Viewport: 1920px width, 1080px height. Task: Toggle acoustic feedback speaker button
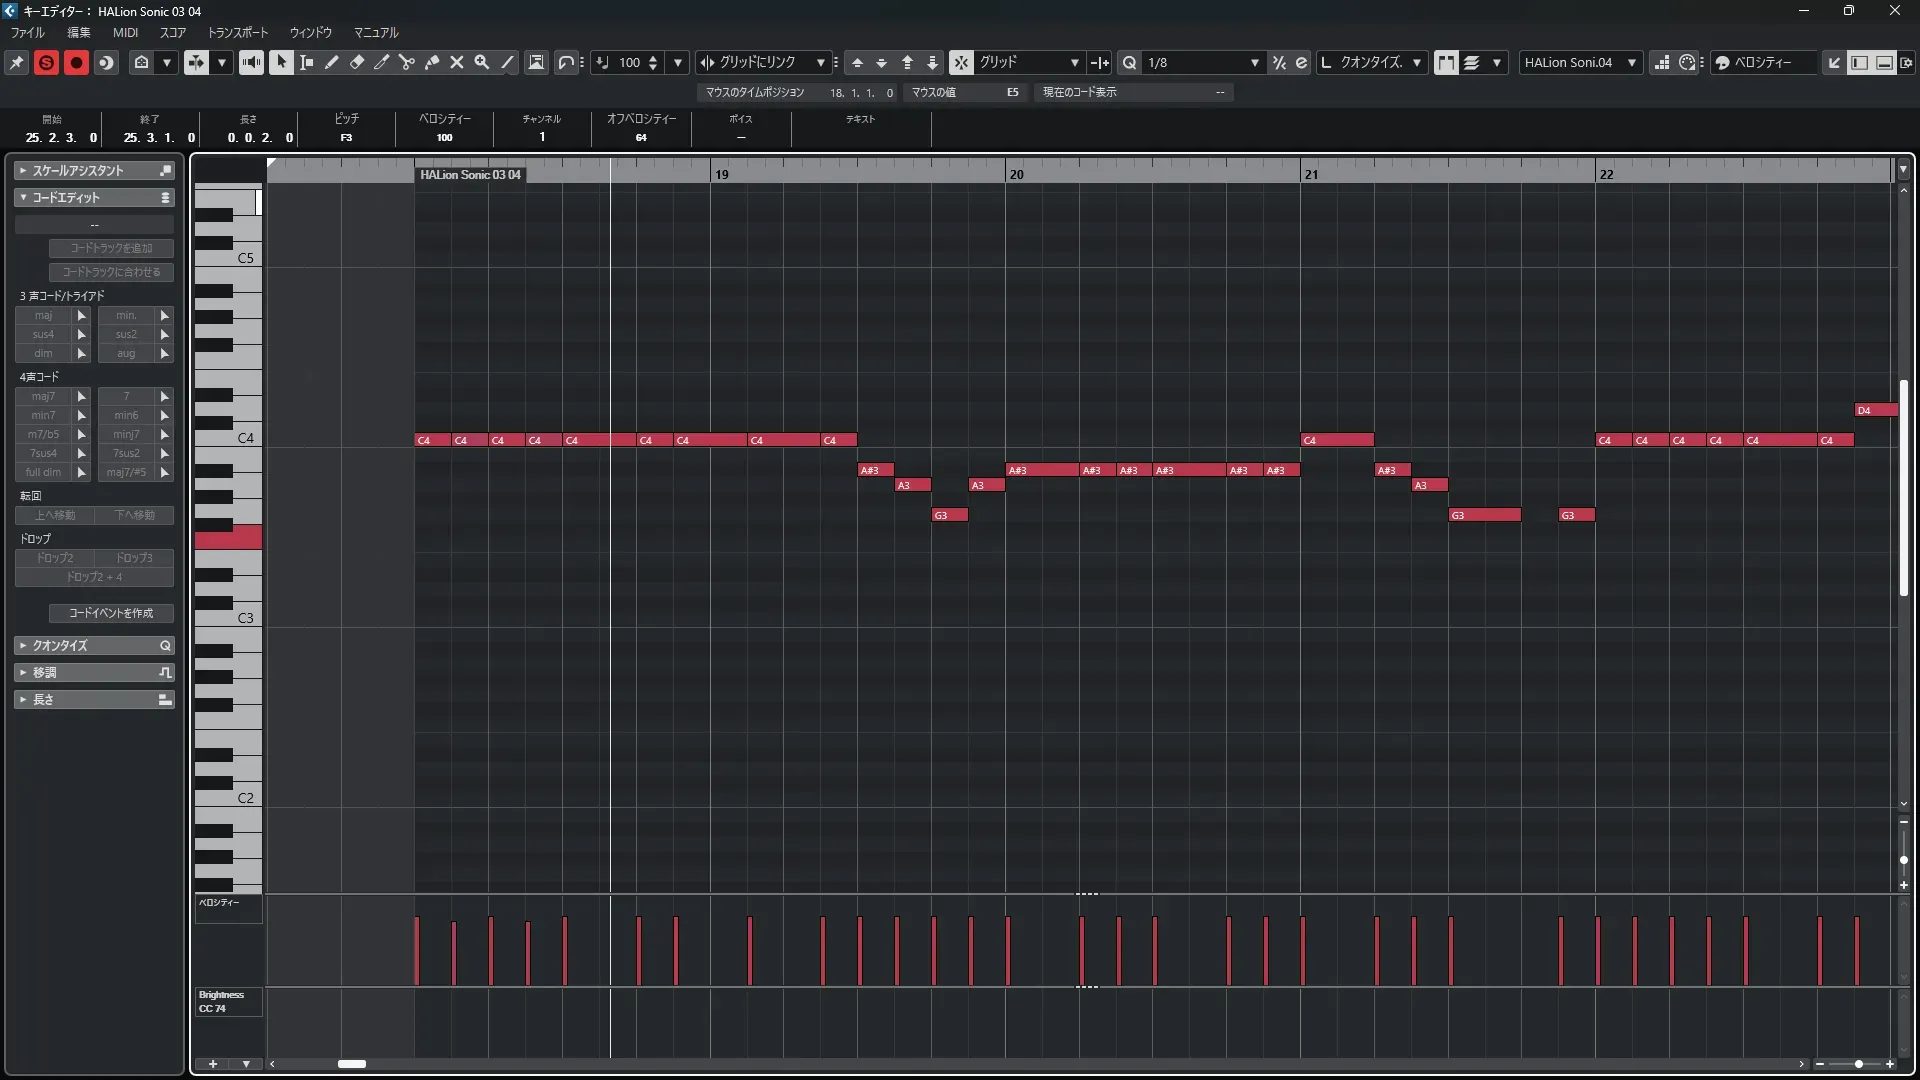(x=251, y=62)
